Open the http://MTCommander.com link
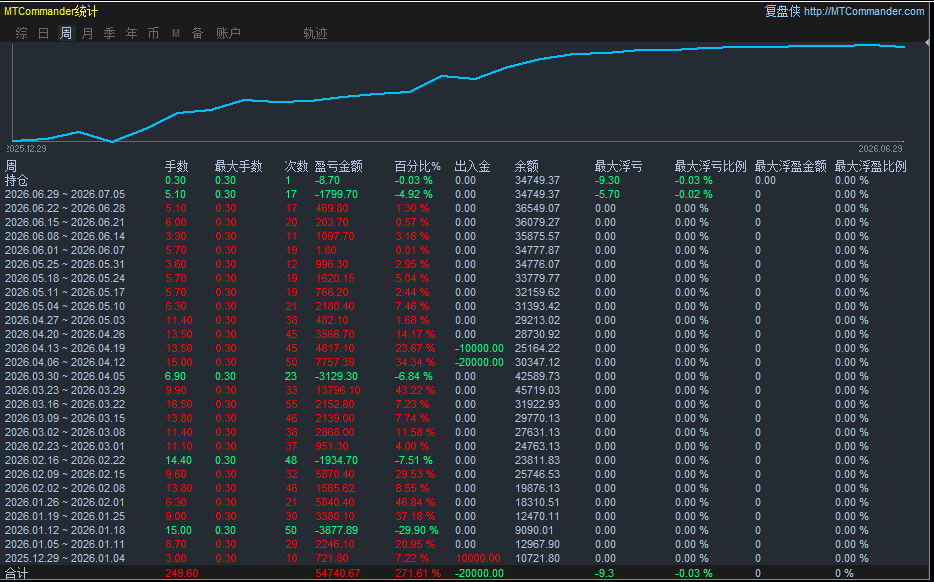The height and width of the screenshot is (582, 934). (x=864, y=11)
